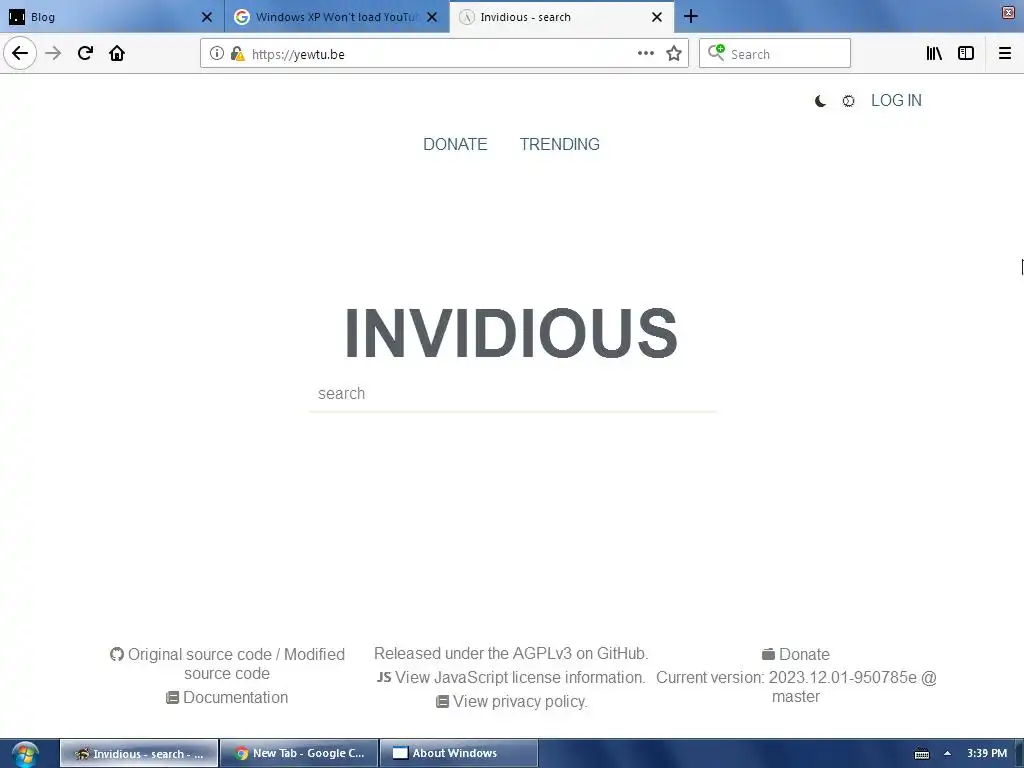The image size is (1024, 768).
Task: Click the book icon beside Documentation
Action: coord(172,697)
